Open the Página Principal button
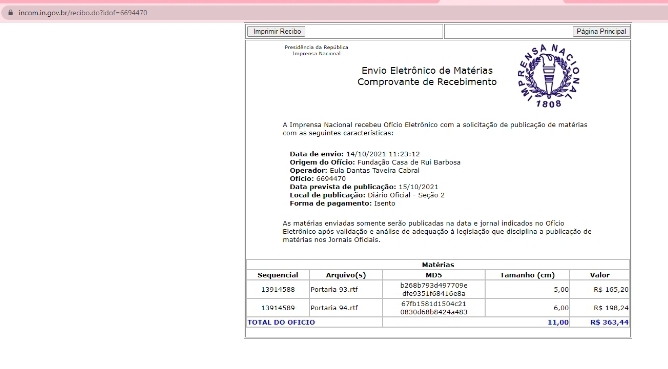The width and height of the screenshot is (668, 369). pyautogui.click(x=601, y=32)
